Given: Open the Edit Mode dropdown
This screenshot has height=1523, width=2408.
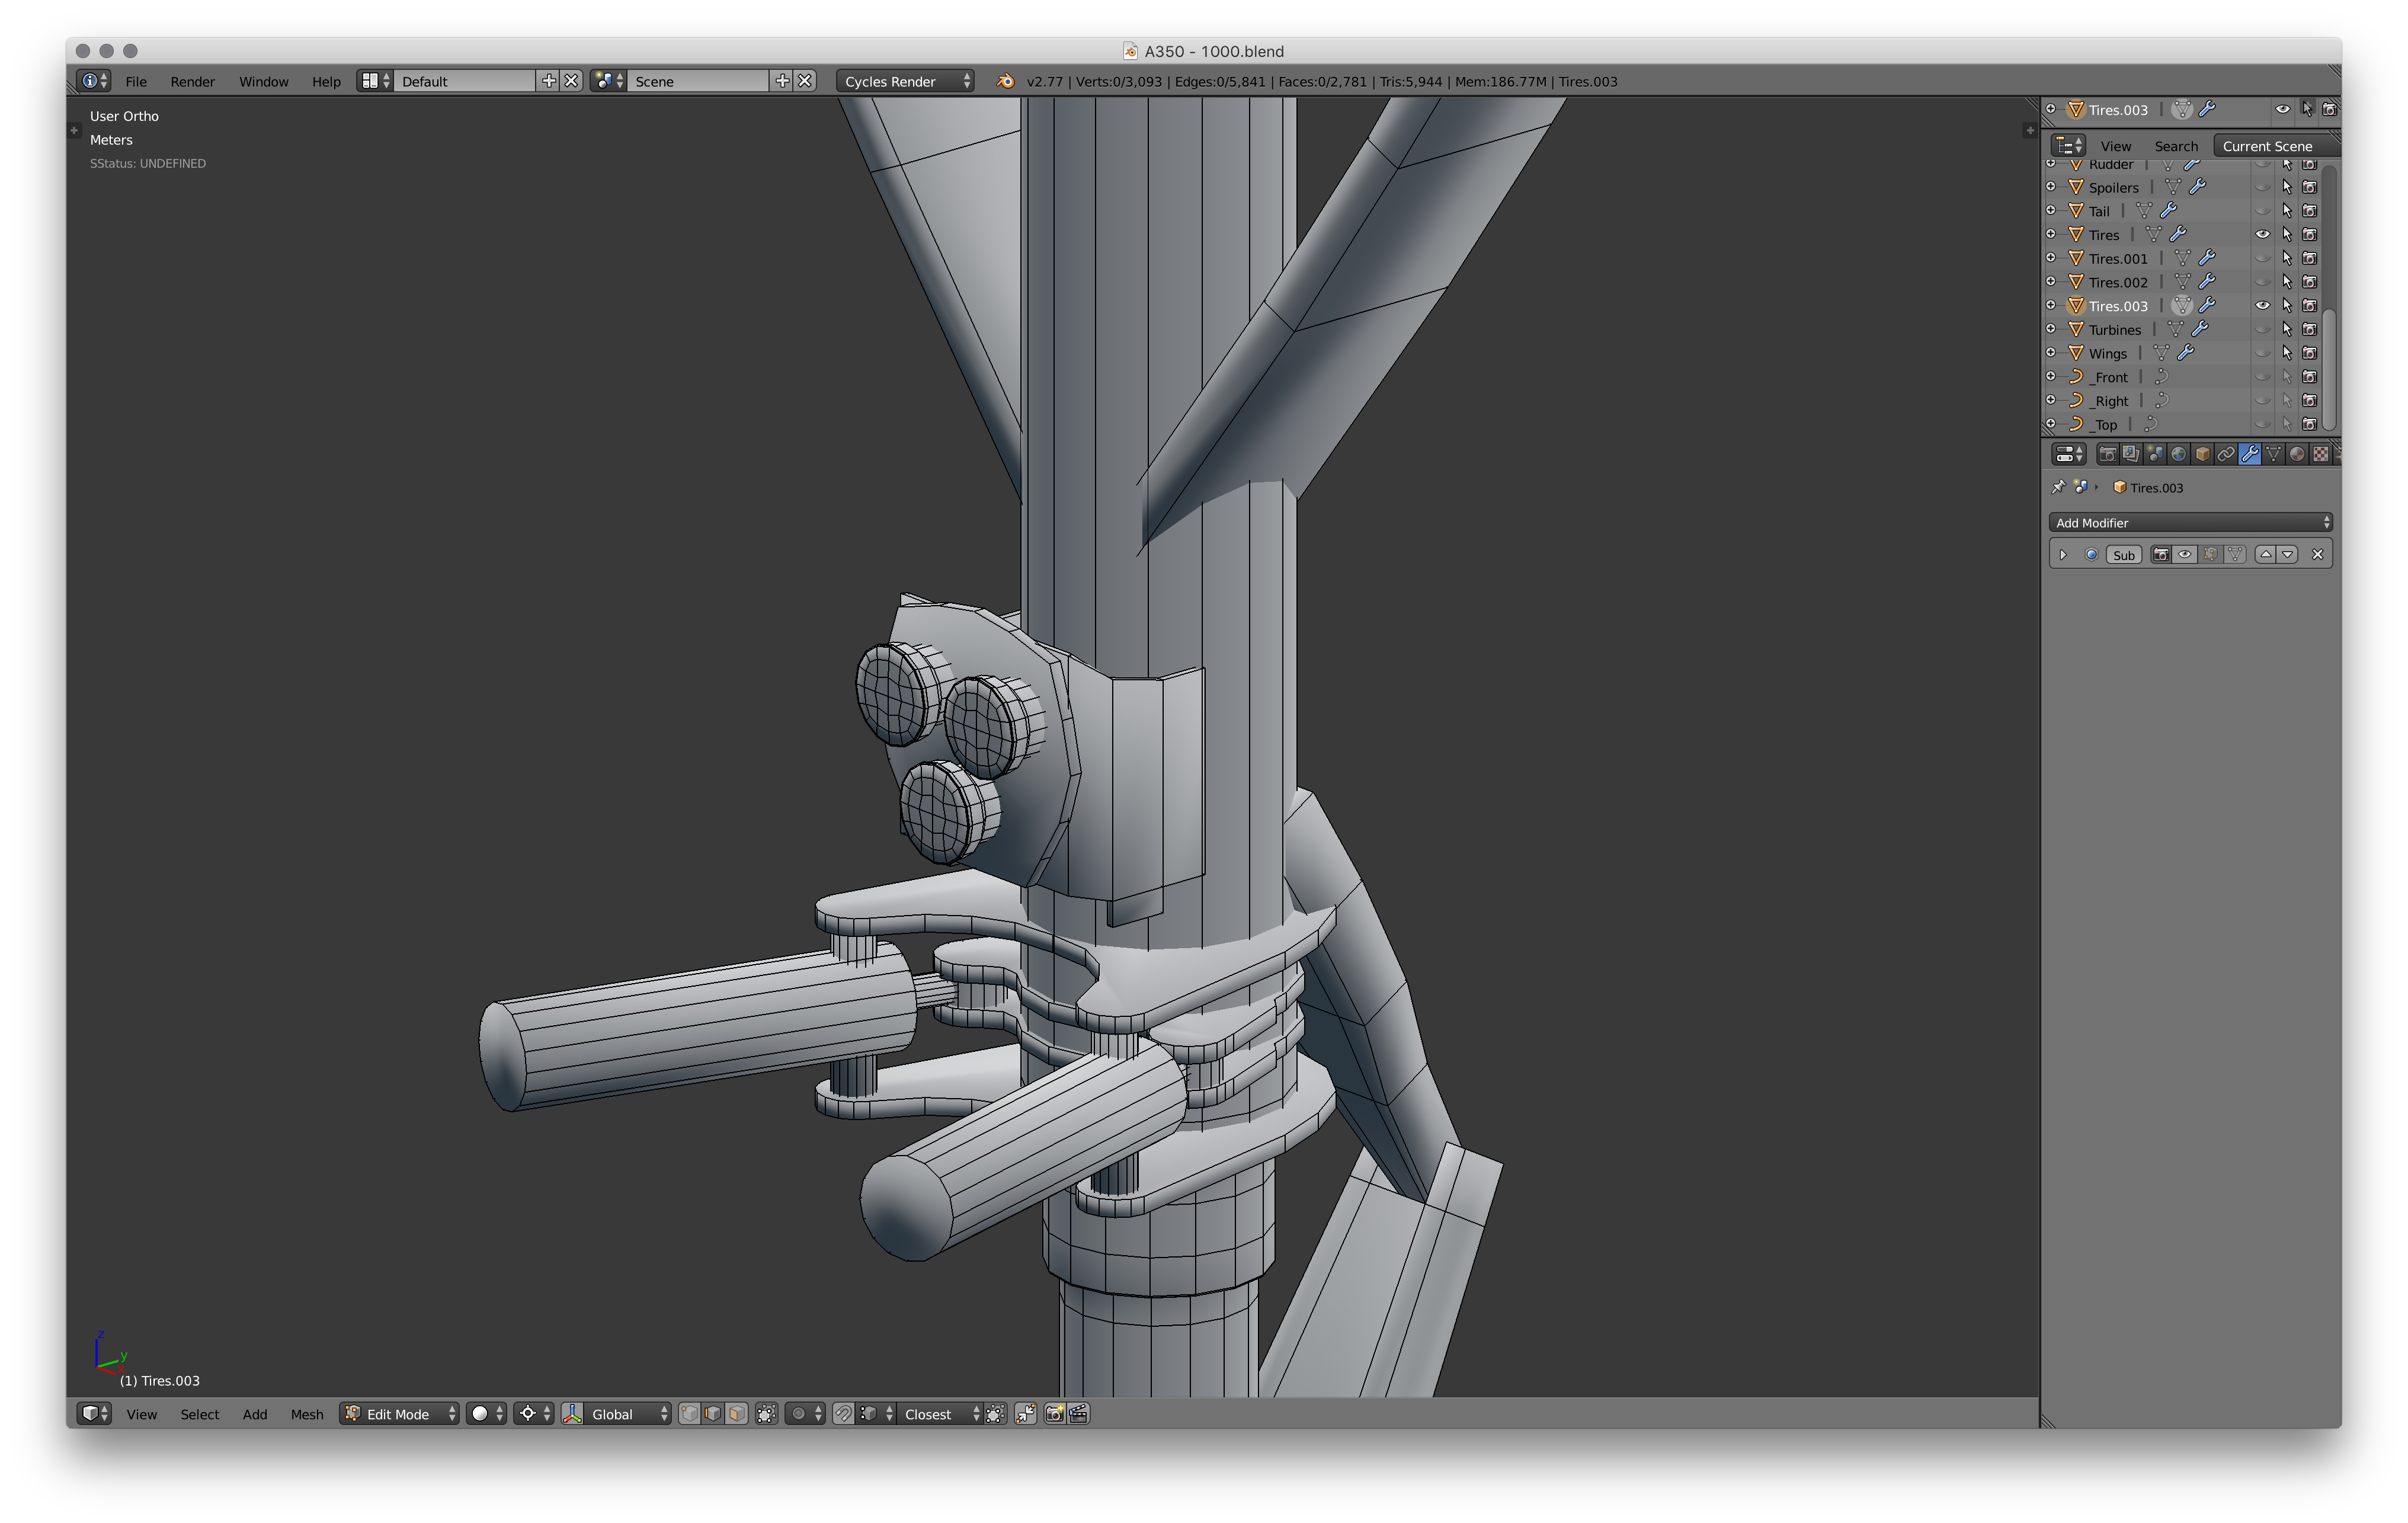Looking at the screenshot, I should pos(399,1413).
